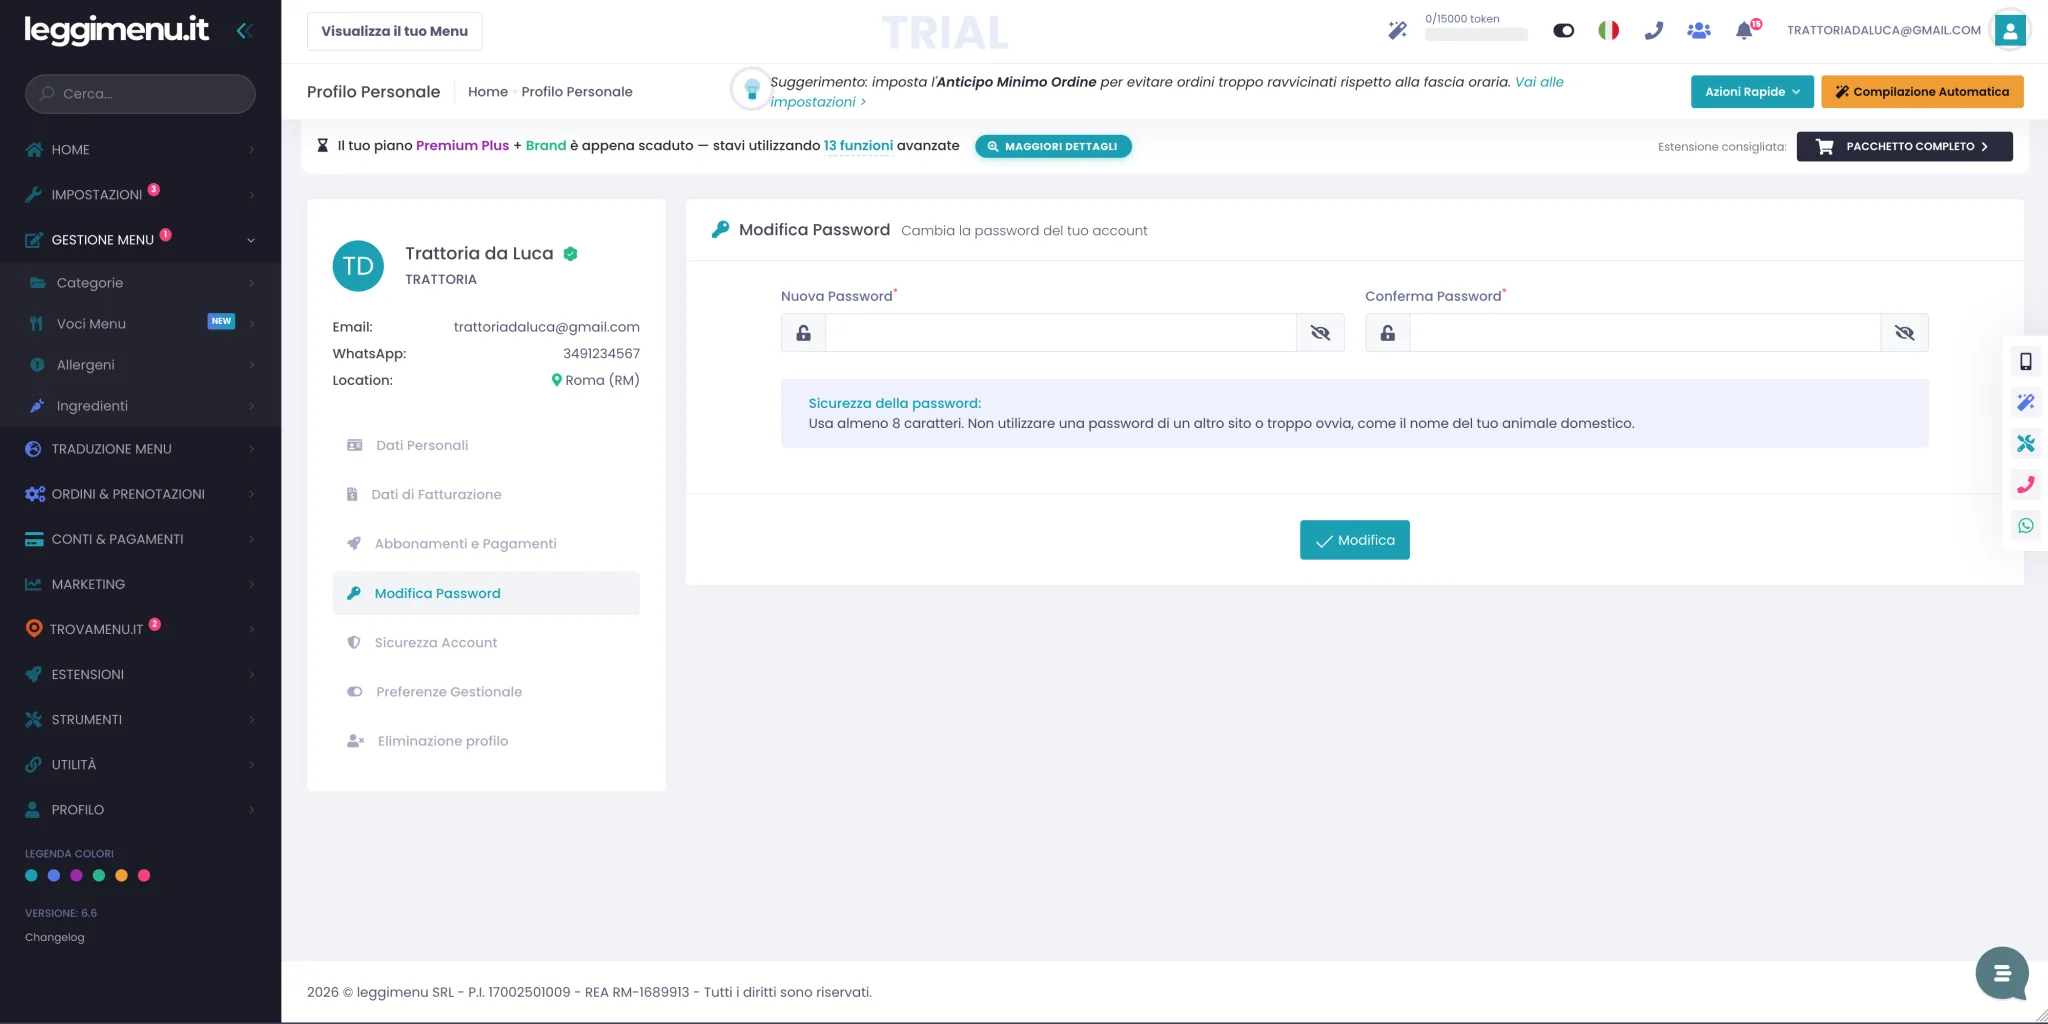2048x1024 pixels.
Task: Click Compilazione Automatica button
Action: 1922,91
